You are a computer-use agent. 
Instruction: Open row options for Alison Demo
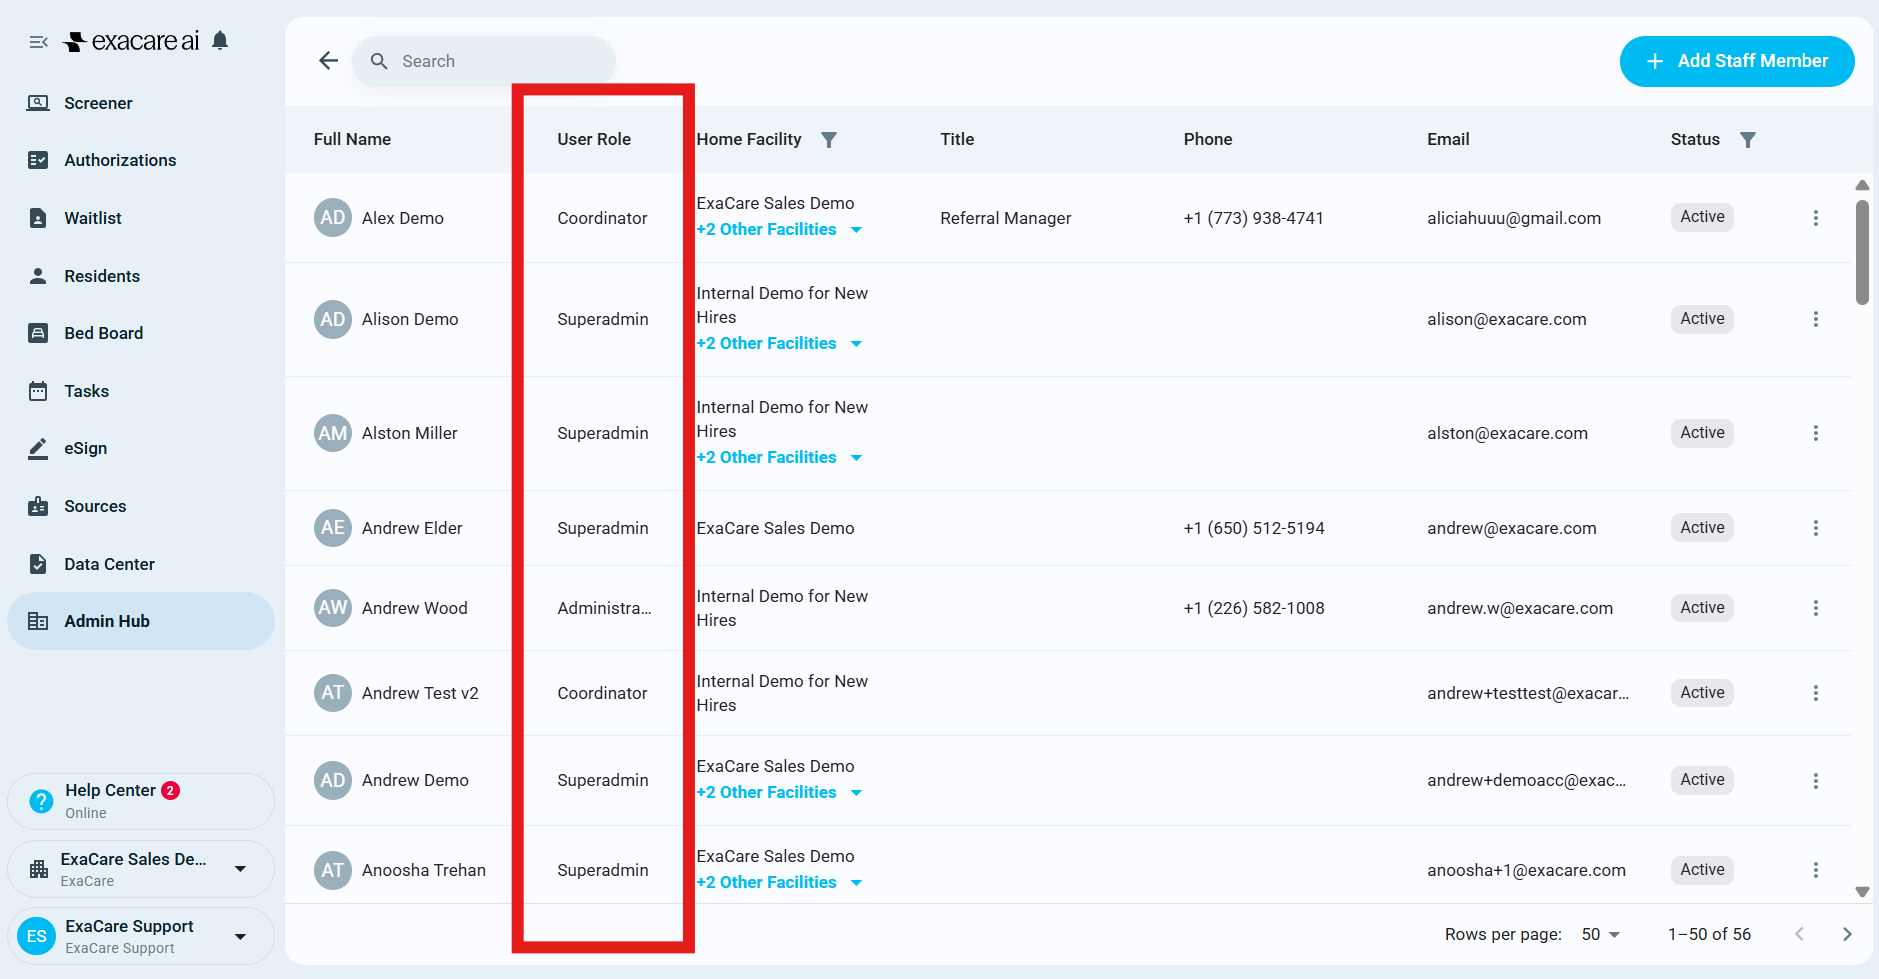click(x=1816, y=319)
